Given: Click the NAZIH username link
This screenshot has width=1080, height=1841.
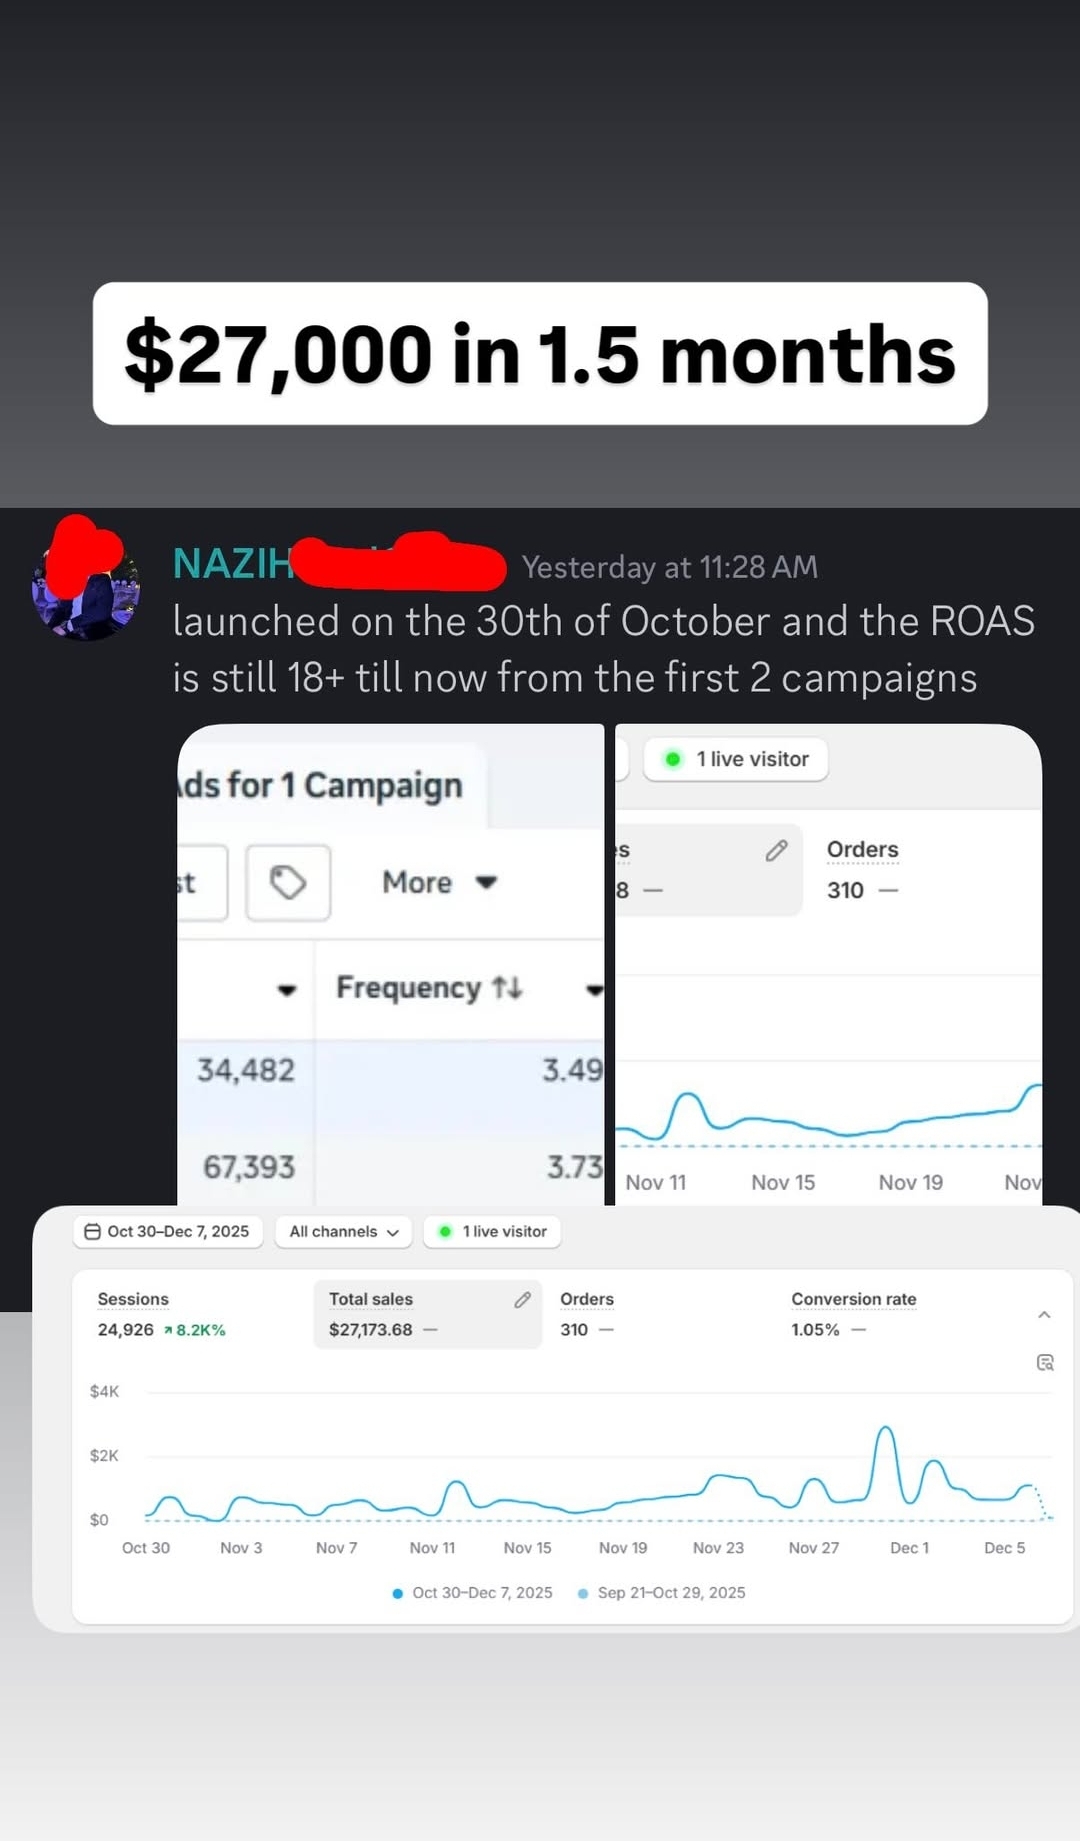Looking at the screenshot, I should point(232,564).
